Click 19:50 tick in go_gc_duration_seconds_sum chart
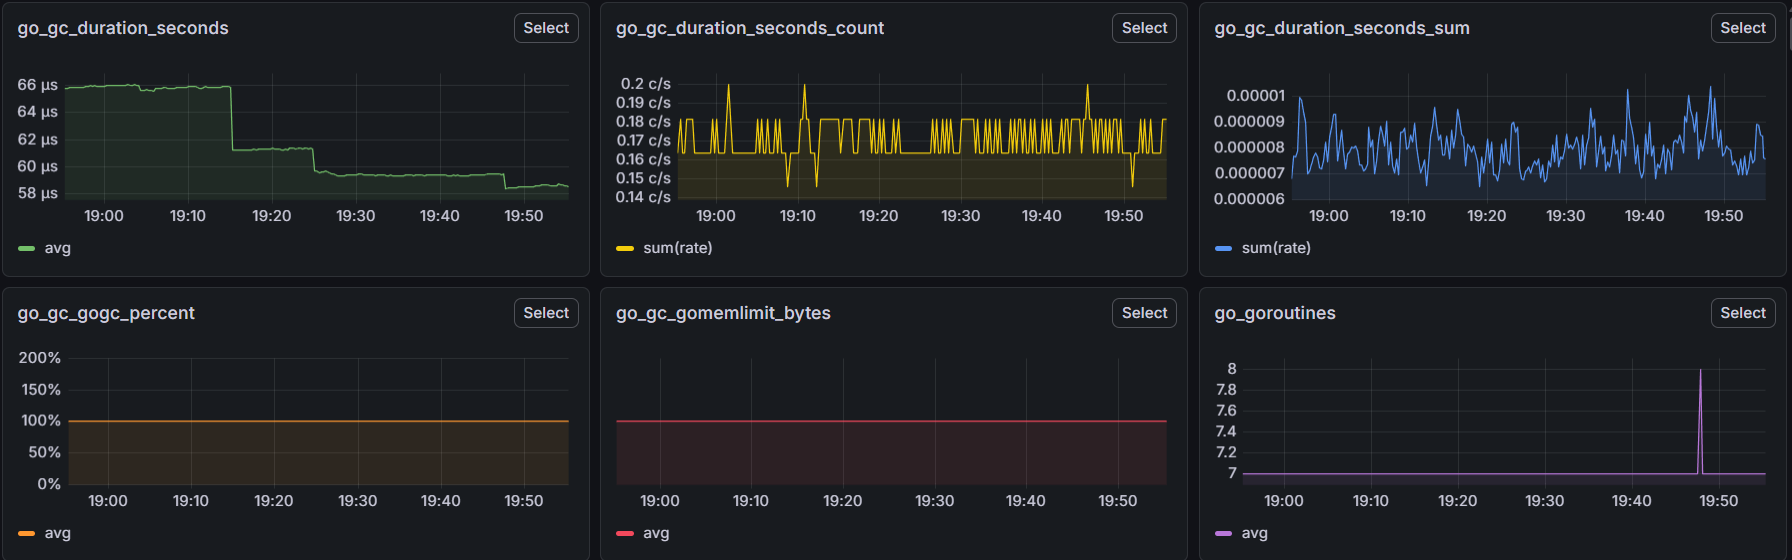Image resolution: width=1792 pixels, height=560 pixels. pos(1724,216)
